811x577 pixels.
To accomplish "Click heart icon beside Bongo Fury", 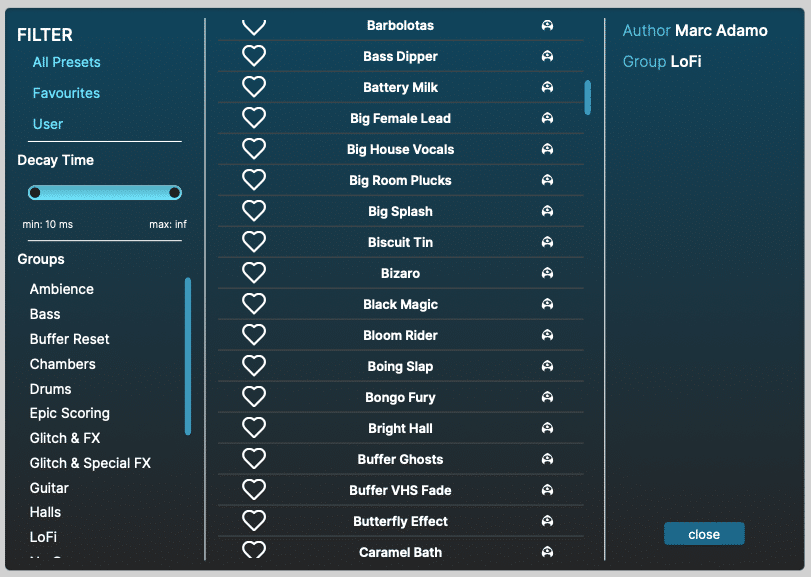I will [x=254, y=397].
